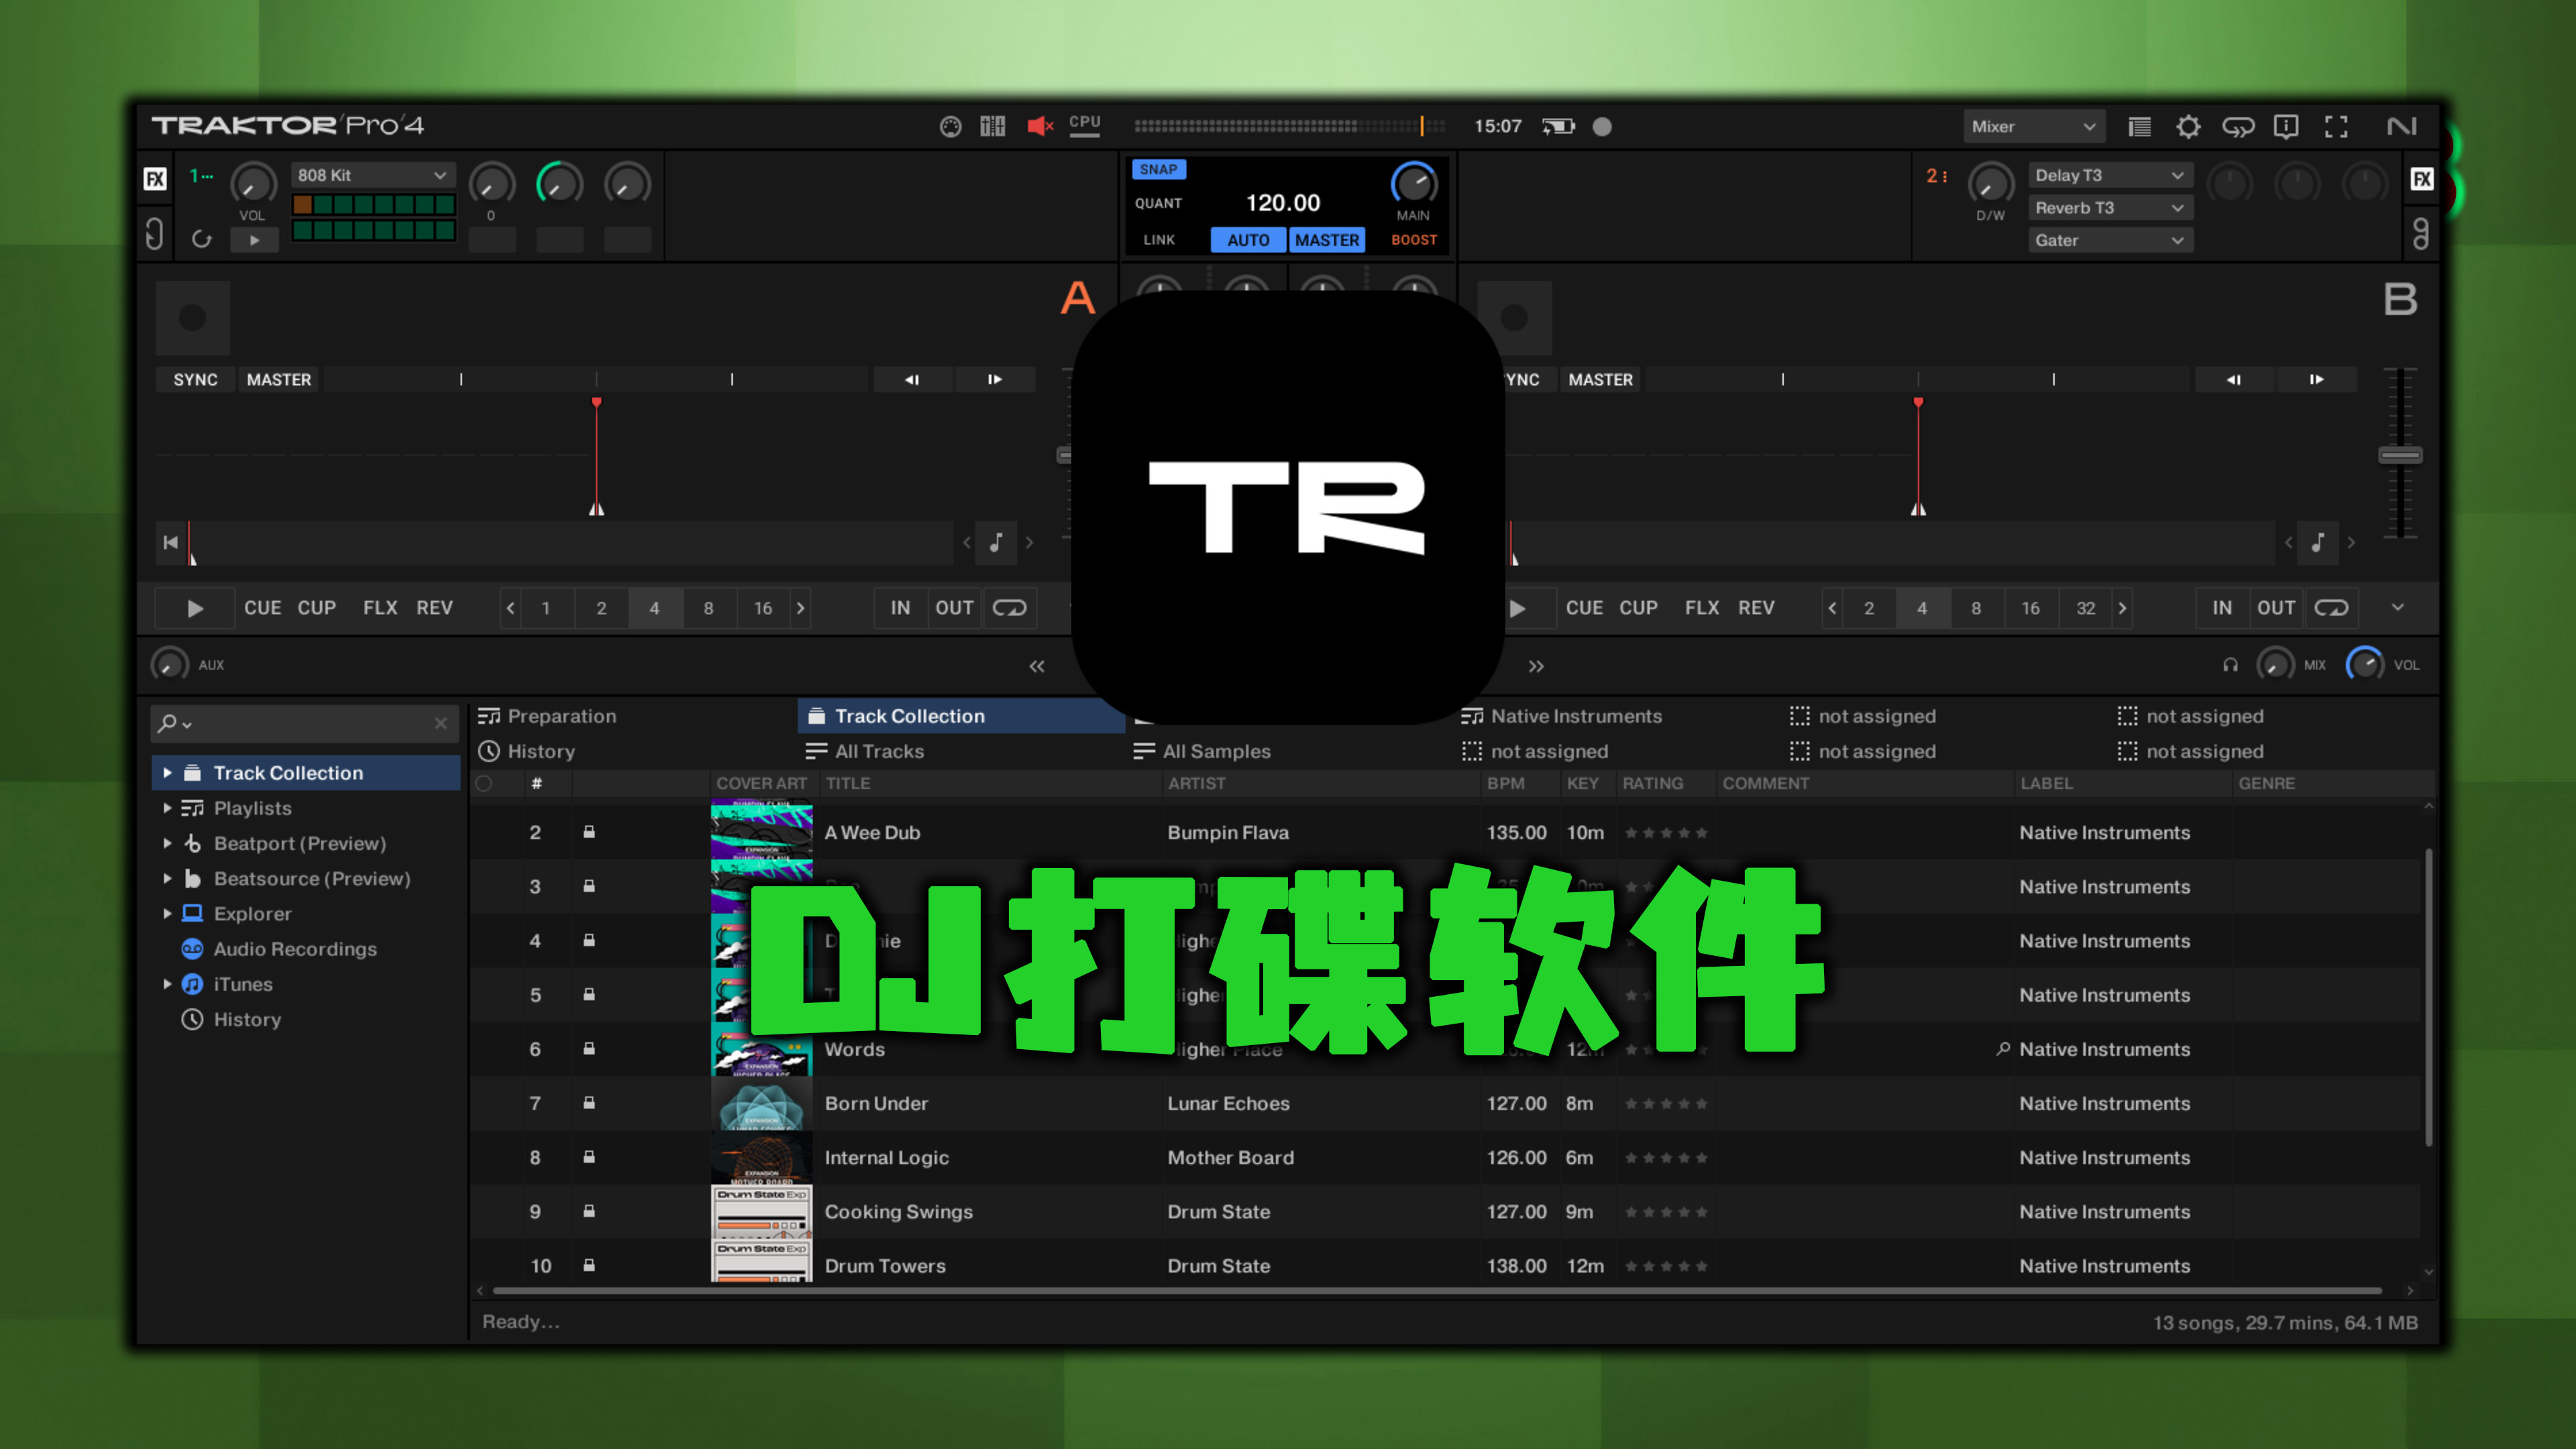Open the MIDI controller indicator icon
This screenshot has width=2576, height=1449.
click(x=950, y=126)
